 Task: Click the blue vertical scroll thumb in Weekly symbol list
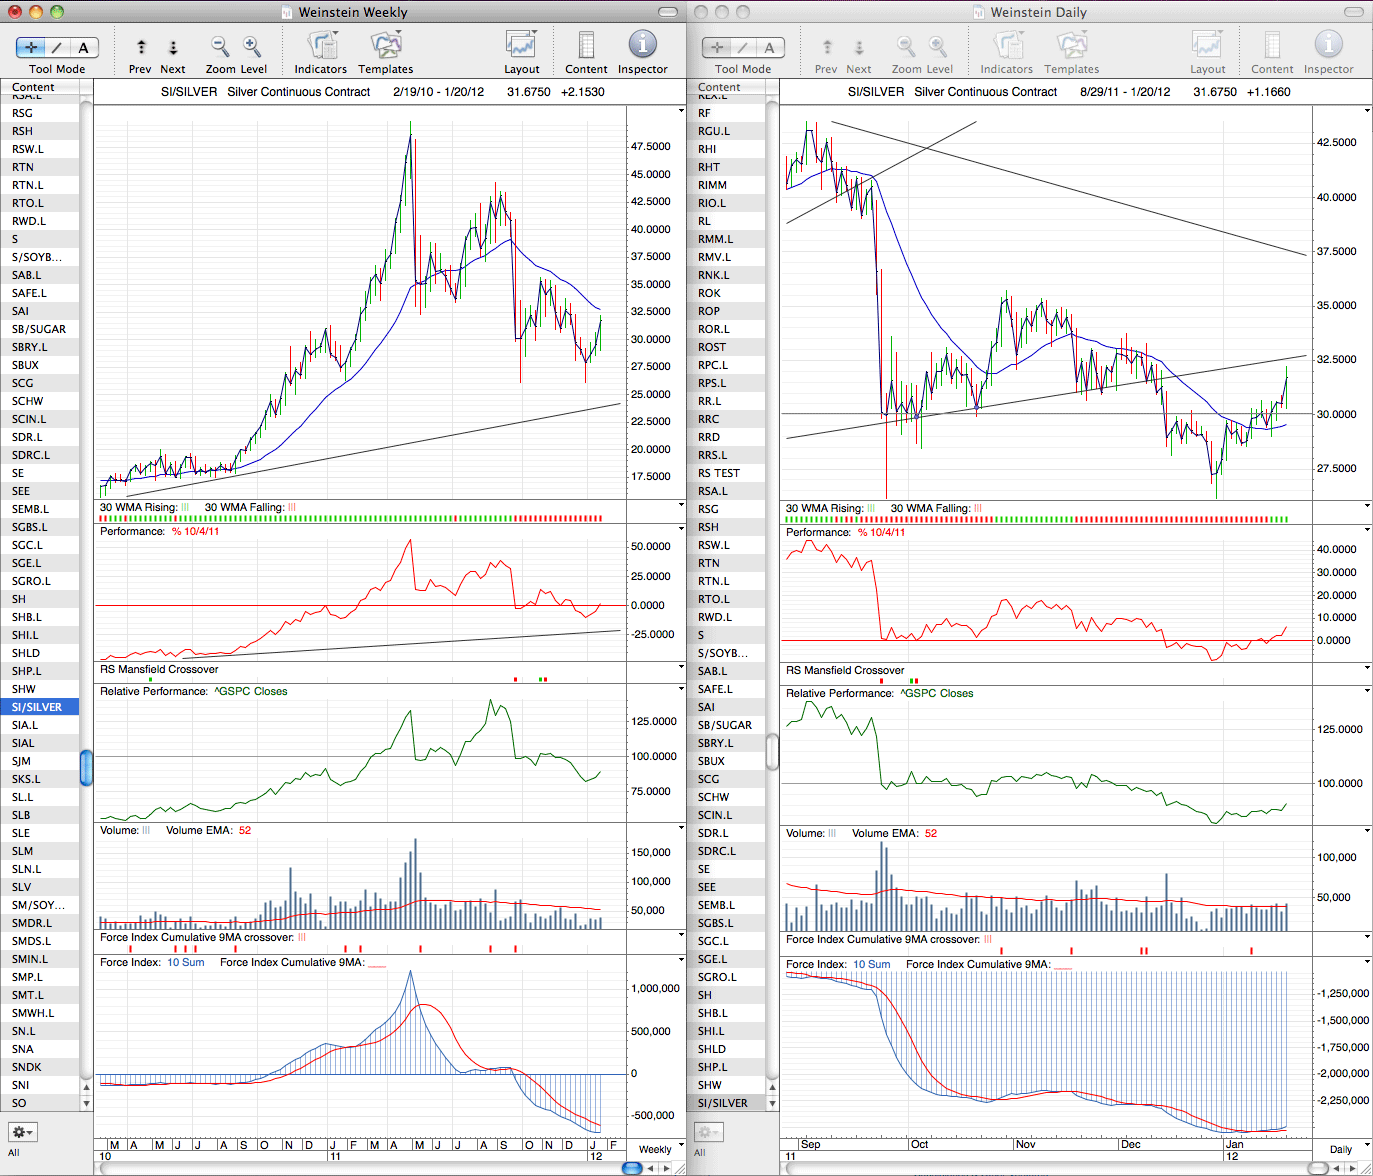point(86,767)
